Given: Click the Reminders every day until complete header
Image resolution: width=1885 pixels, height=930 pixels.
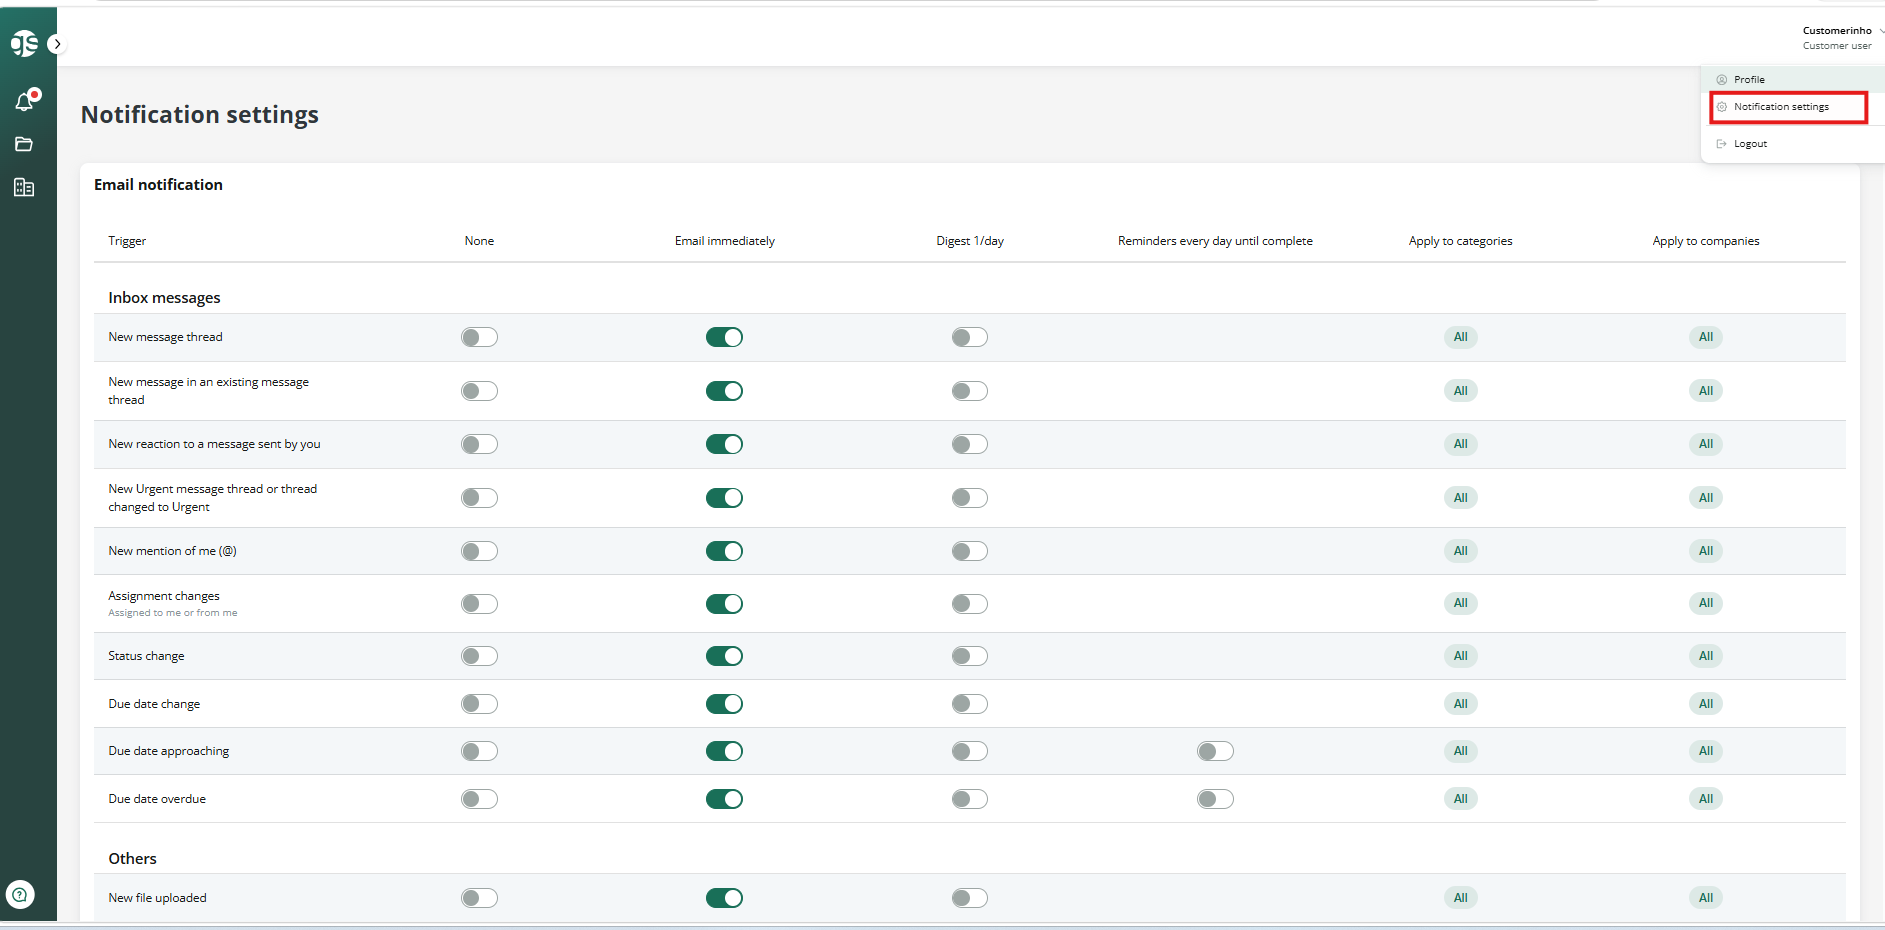Looking at the screenshot, I should 1215,241.
